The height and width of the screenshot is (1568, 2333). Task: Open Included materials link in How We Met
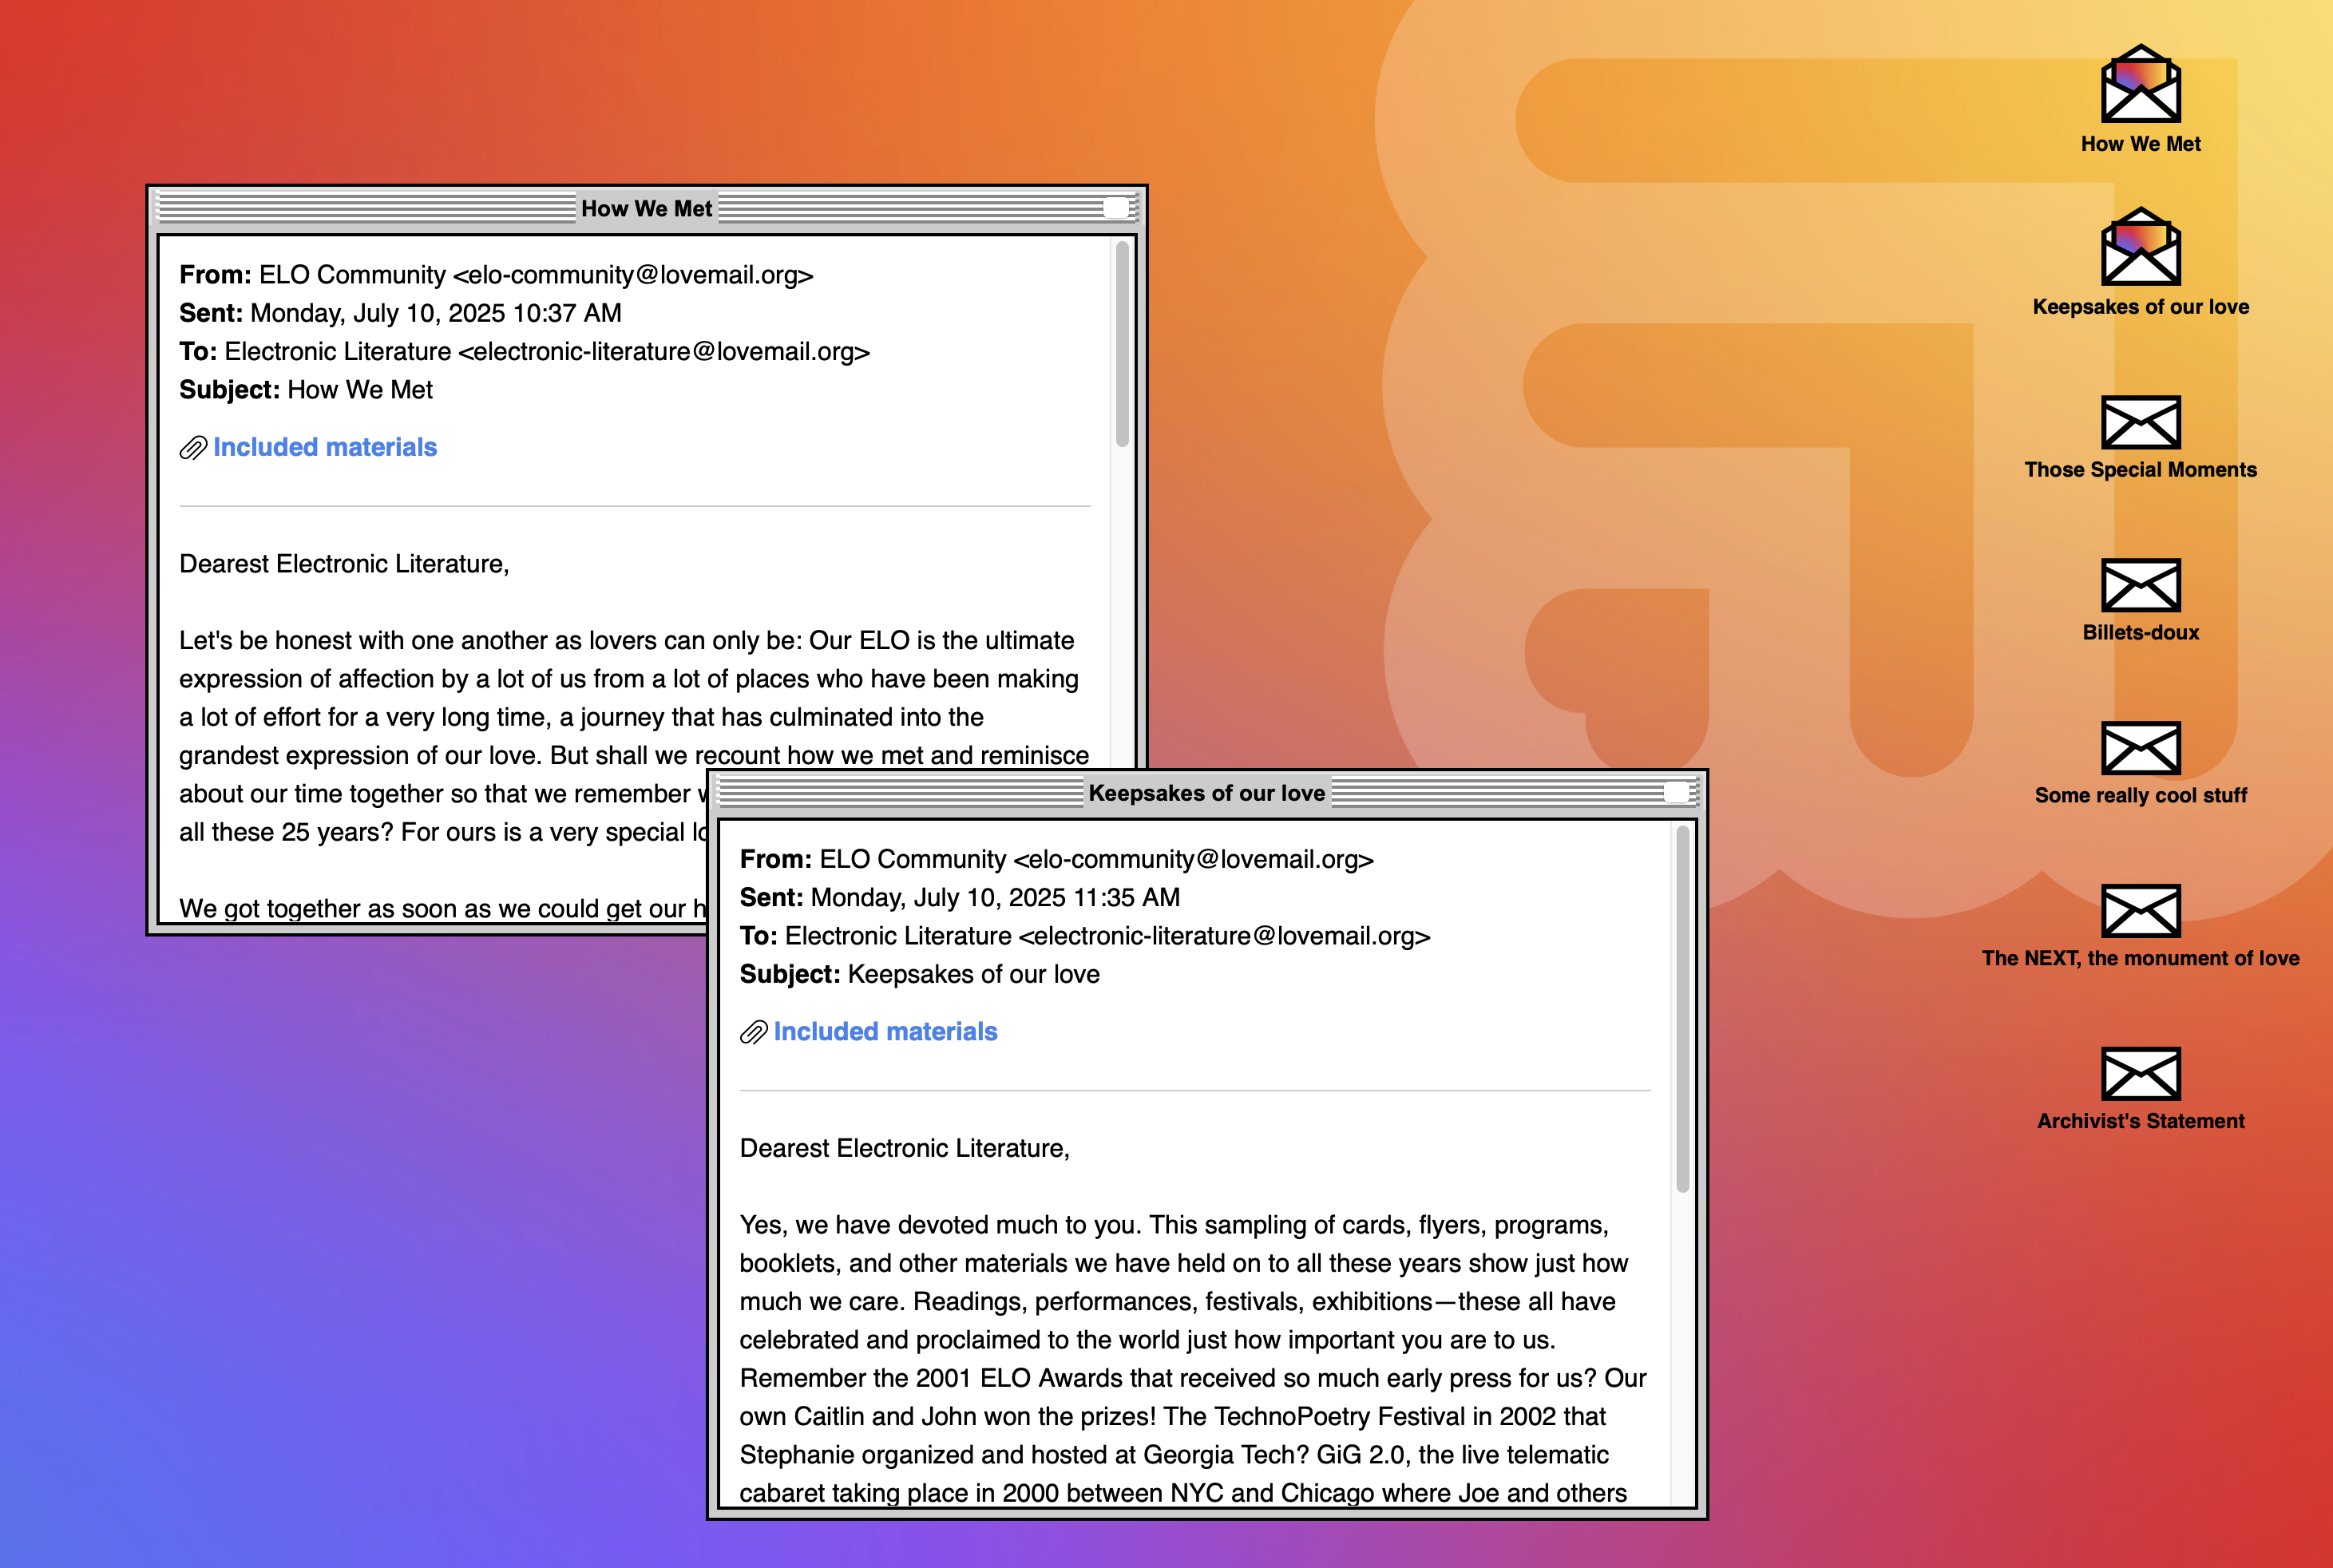325,447
